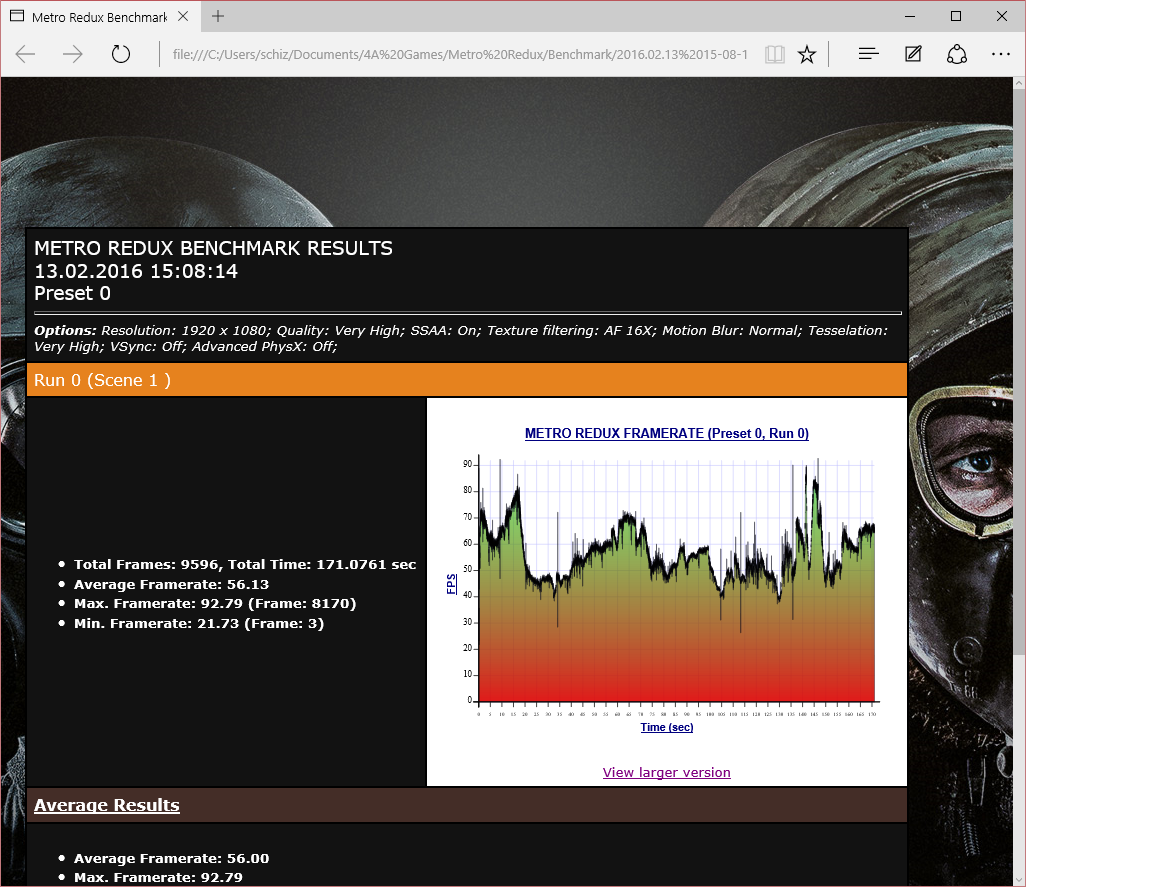The image size is (1152, 887).
Task: Select the Metro Redux Benchmark tab
Action: (100, 17)
